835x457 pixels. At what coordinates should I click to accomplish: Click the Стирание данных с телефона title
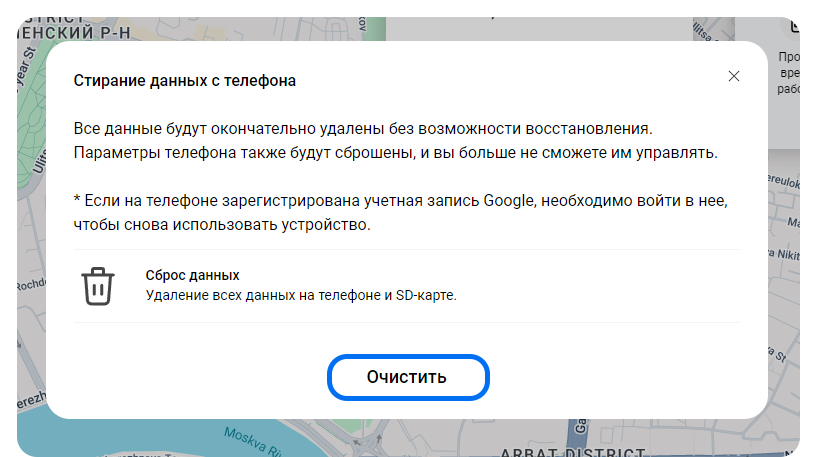[x=185, y=80]
